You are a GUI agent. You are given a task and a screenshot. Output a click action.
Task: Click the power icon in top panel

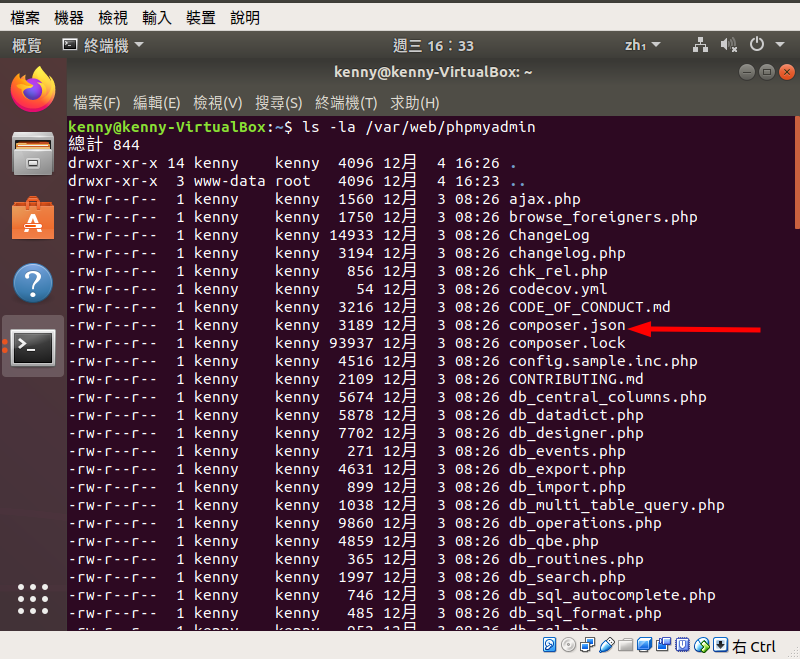pos(757,45)
